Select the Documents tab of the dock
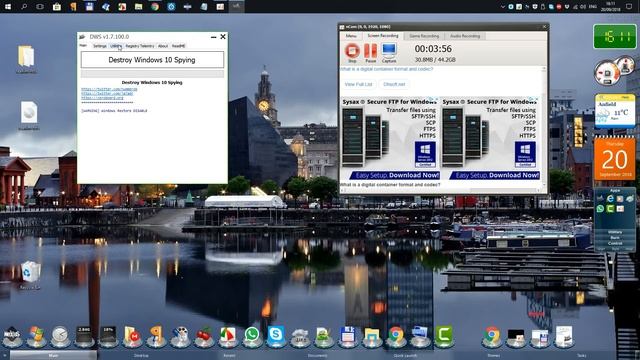 point(317,356)
